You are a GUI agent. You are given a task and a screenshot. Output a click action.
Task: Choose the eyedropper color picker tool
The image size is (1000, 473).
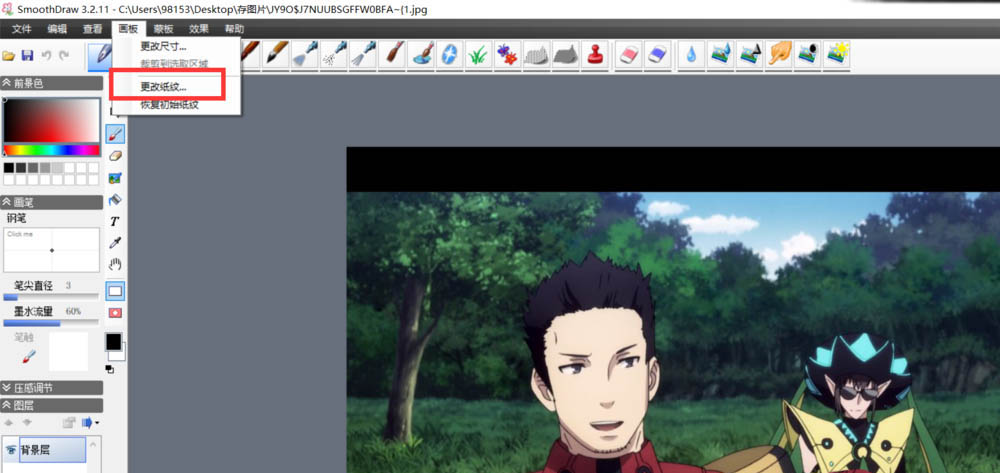115,243
